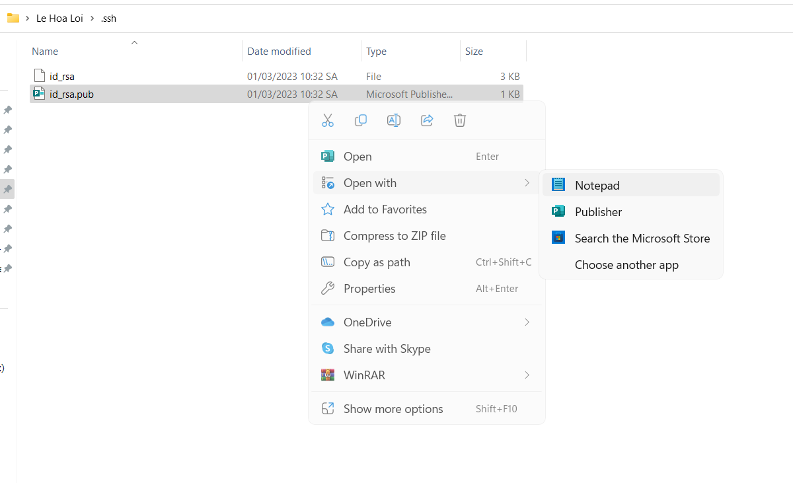Viewport: 793px width, 483px height.
Task: Expand the Open with submenu arrow
Action: pos(526,183)
